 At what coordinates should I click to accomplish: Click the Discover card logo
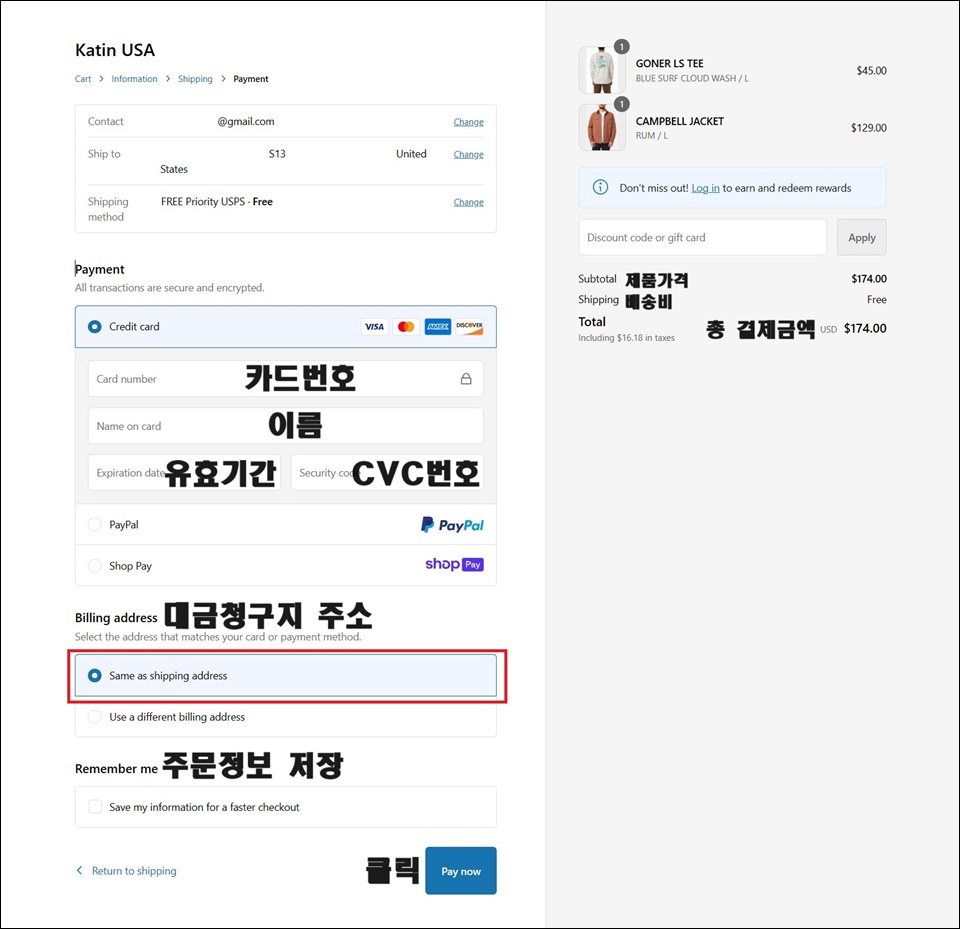point(470,326)
